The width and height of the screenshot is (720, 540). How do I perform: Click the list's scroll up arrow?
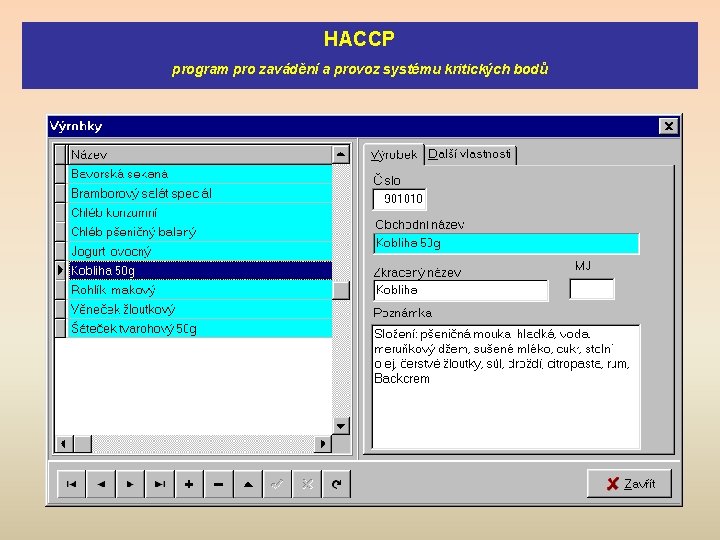pos(341,155)
